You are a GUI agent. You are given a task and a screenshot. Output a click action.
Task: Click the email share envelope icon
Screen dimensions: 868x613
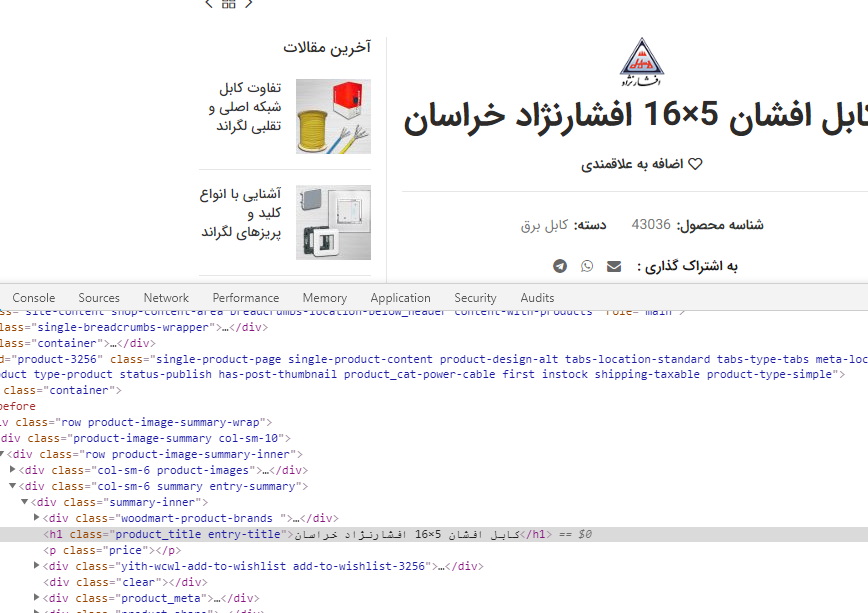614,266
